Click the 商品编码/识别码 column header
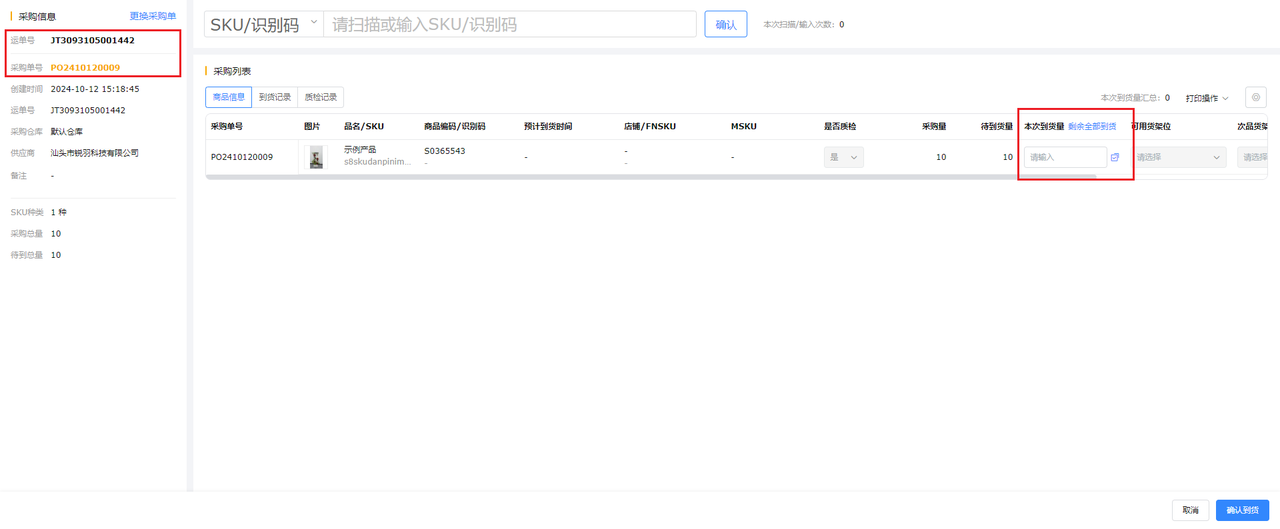Viewport: 1280px width, 529px height. [x=455, y=127]
